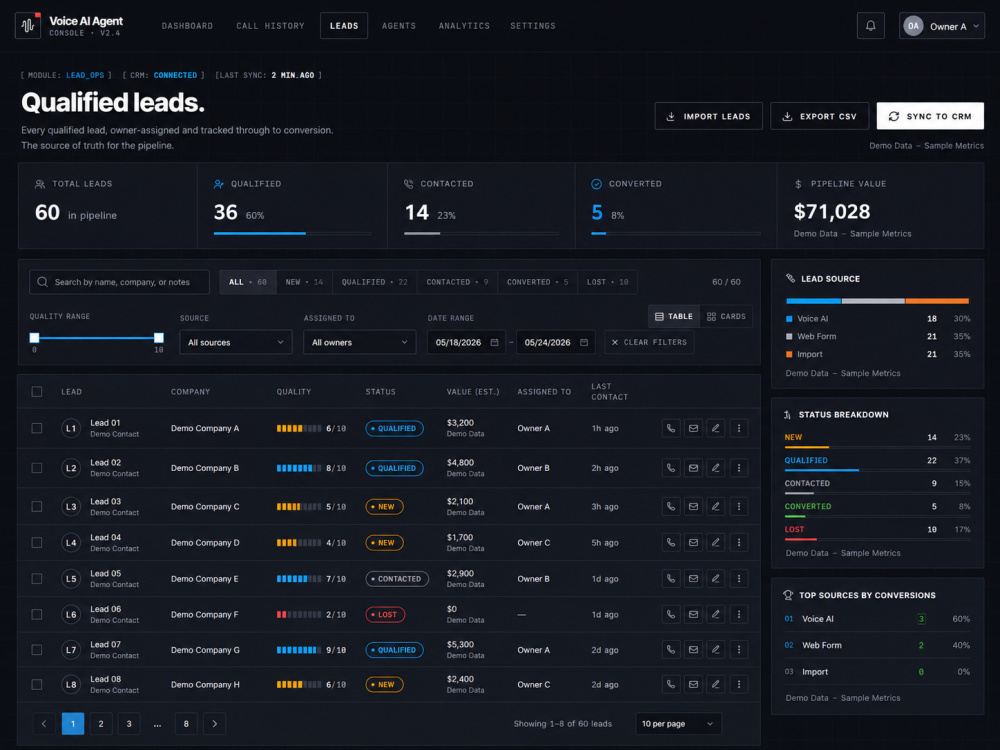Check the Lead 07 row checkbox
1000x750 pixels.
[37, 650]
